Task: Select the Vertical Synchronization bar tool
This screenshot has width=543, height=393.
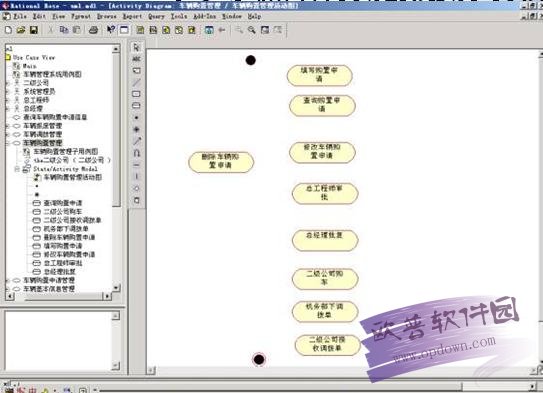Action: [x=136, y=177]
